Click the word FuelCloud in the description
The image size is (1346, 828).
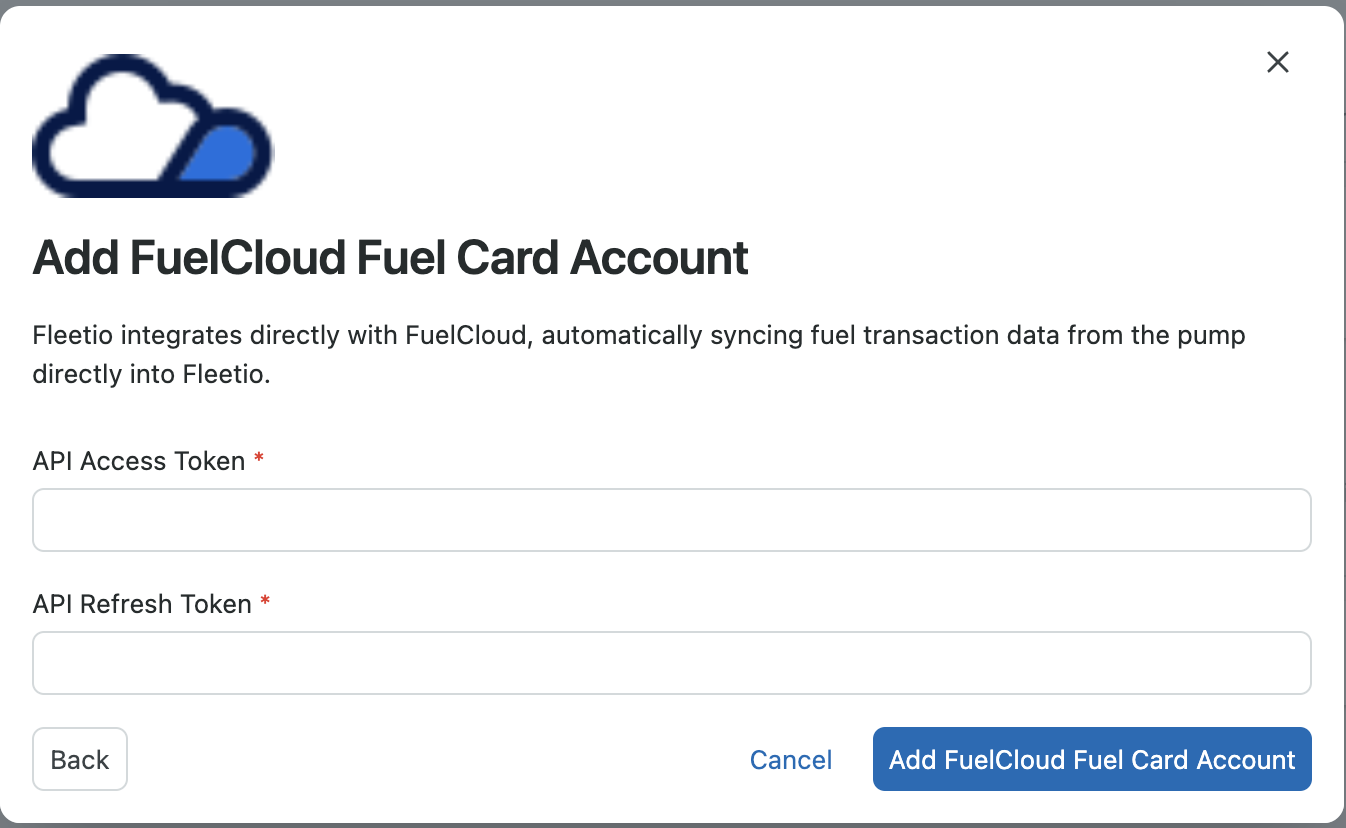465,335
